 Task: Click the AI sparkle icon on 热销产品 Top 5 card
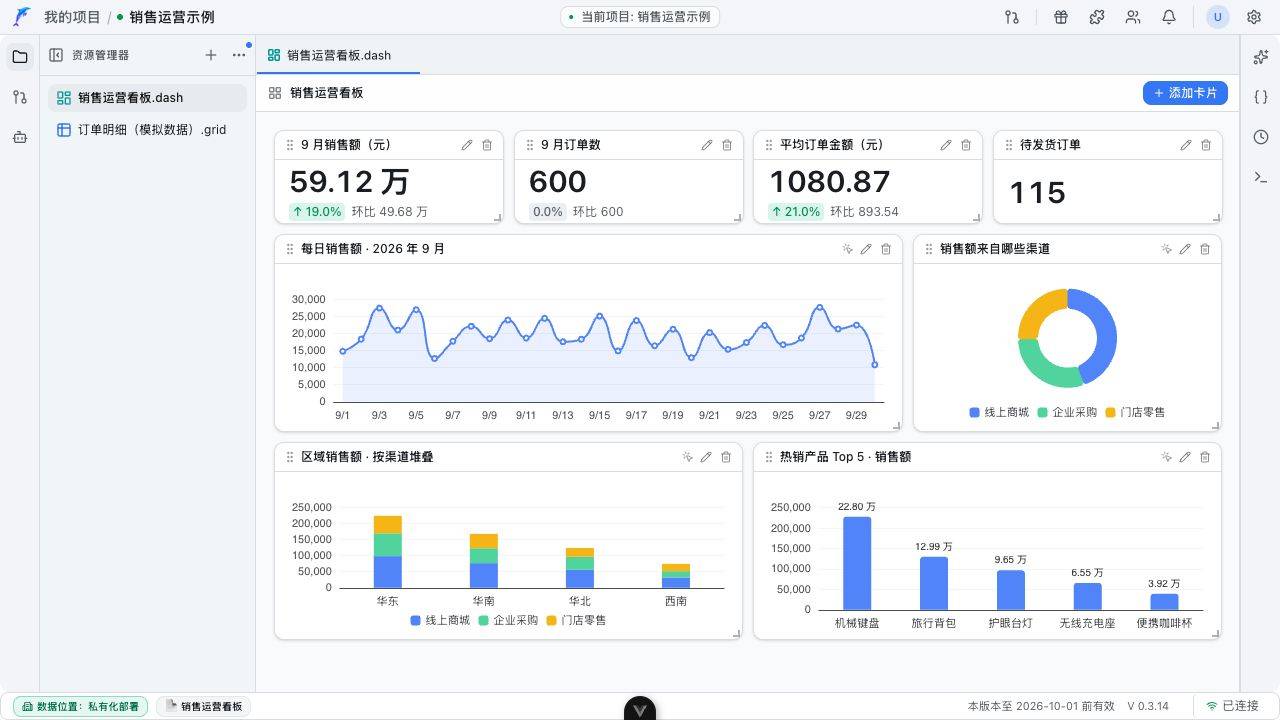pos(1166,457)
